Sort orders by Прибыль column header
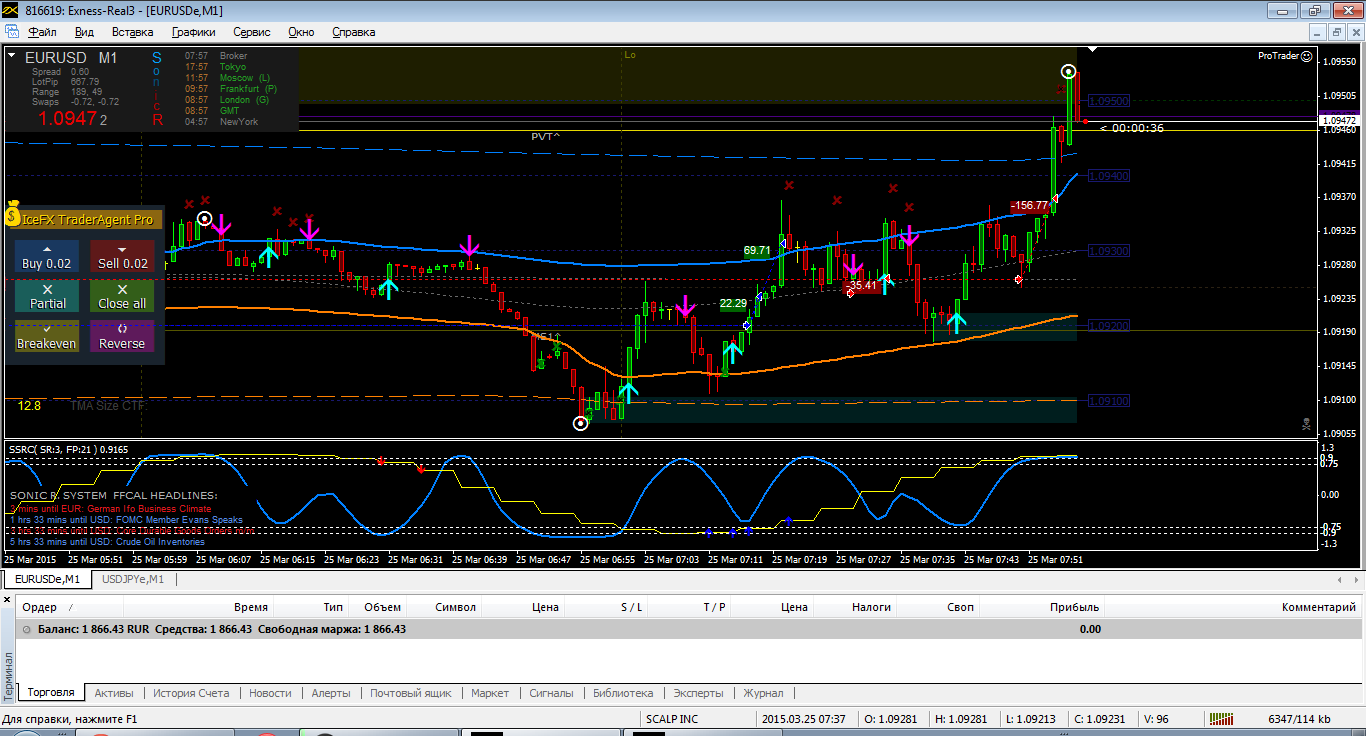Viewport: 1366px width, 736px height. pyautogui.click(x=1074, y=607)
